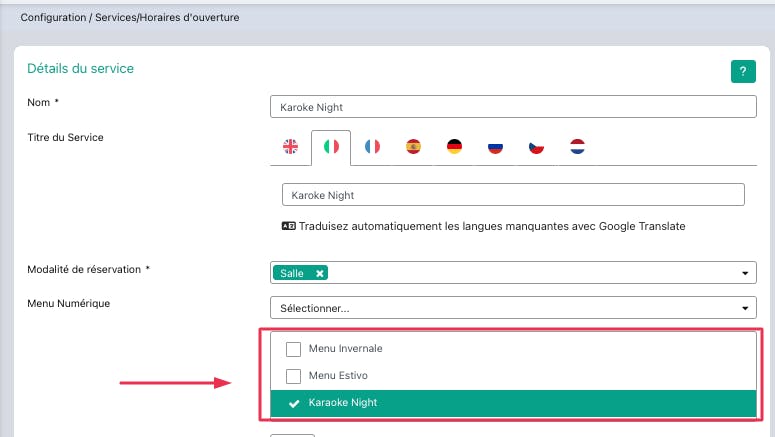Click the Salle tag label
775x437 pixels.
tap(292, 273)
